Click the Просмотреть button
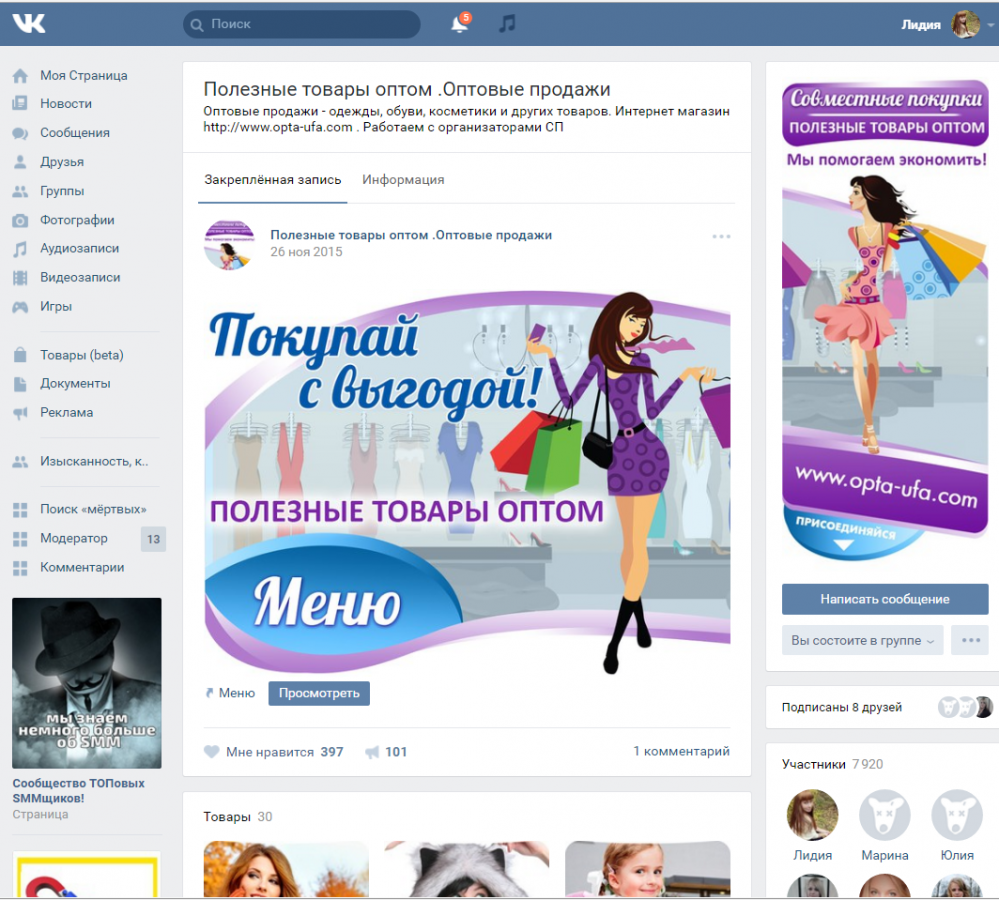 point(319,693)
